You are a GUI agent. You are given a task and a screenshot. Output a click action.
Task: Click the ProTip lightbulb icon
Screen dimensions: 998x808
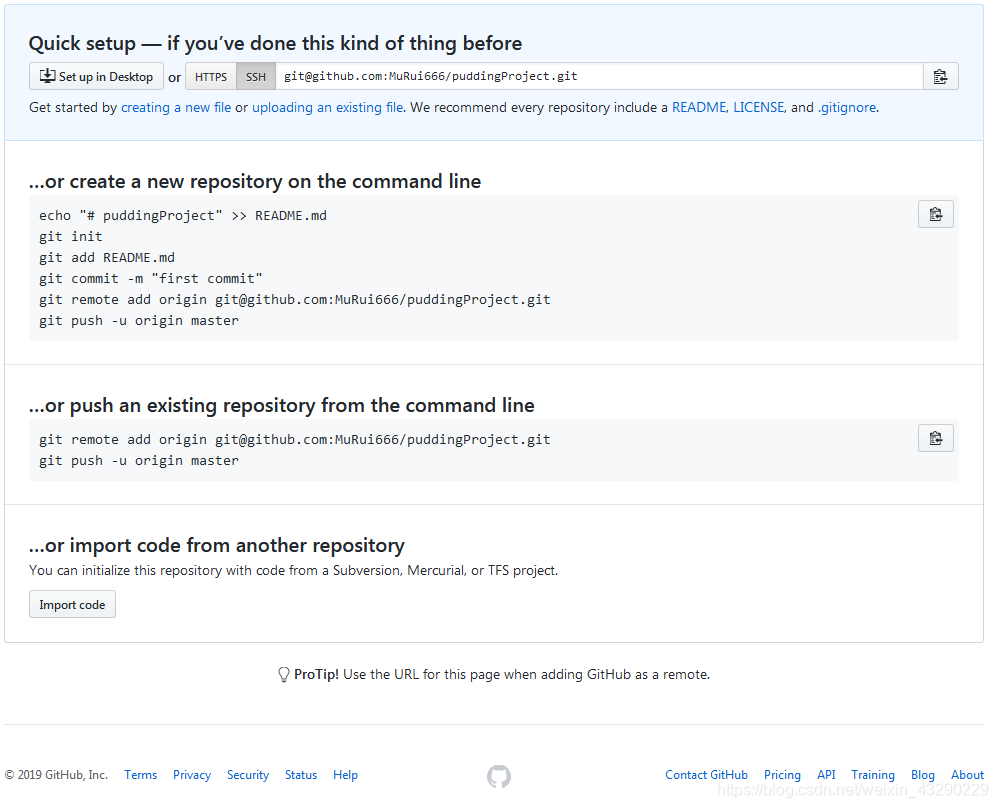point(284,674)
